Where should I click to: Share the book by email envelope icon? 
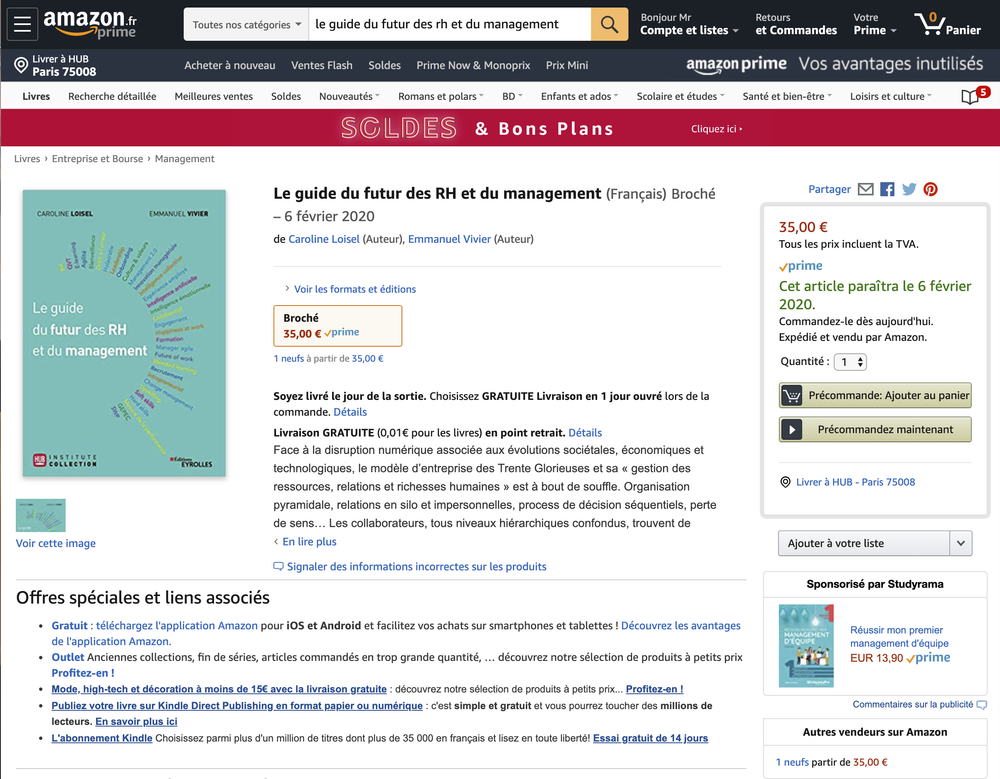point(865,189)
